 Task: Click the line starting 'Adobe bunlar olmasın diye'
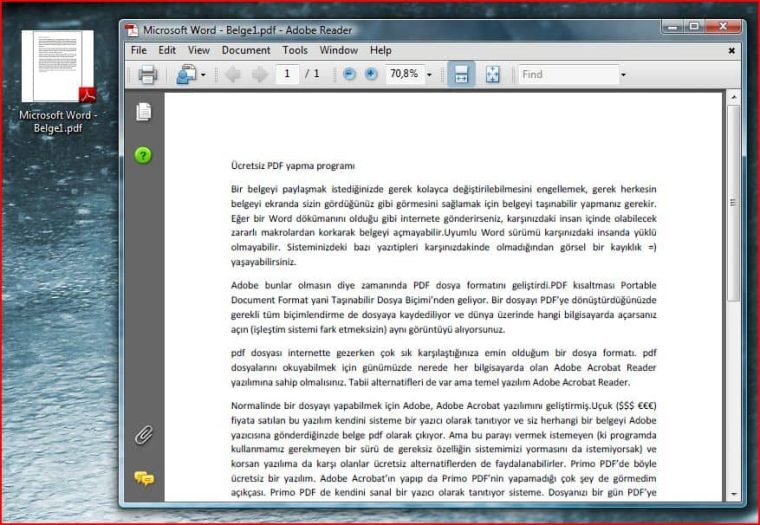(443, 285)
